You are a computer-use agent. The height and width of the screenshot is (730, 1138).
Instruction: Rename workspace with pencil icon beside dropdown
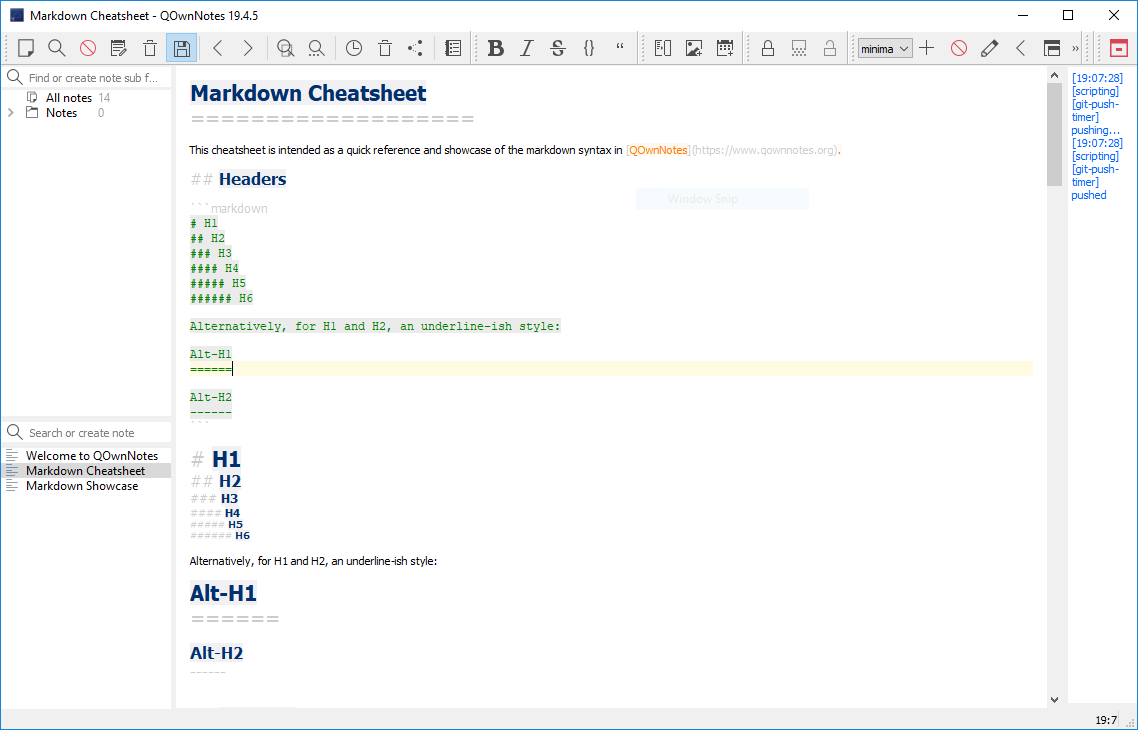[989, 49]
